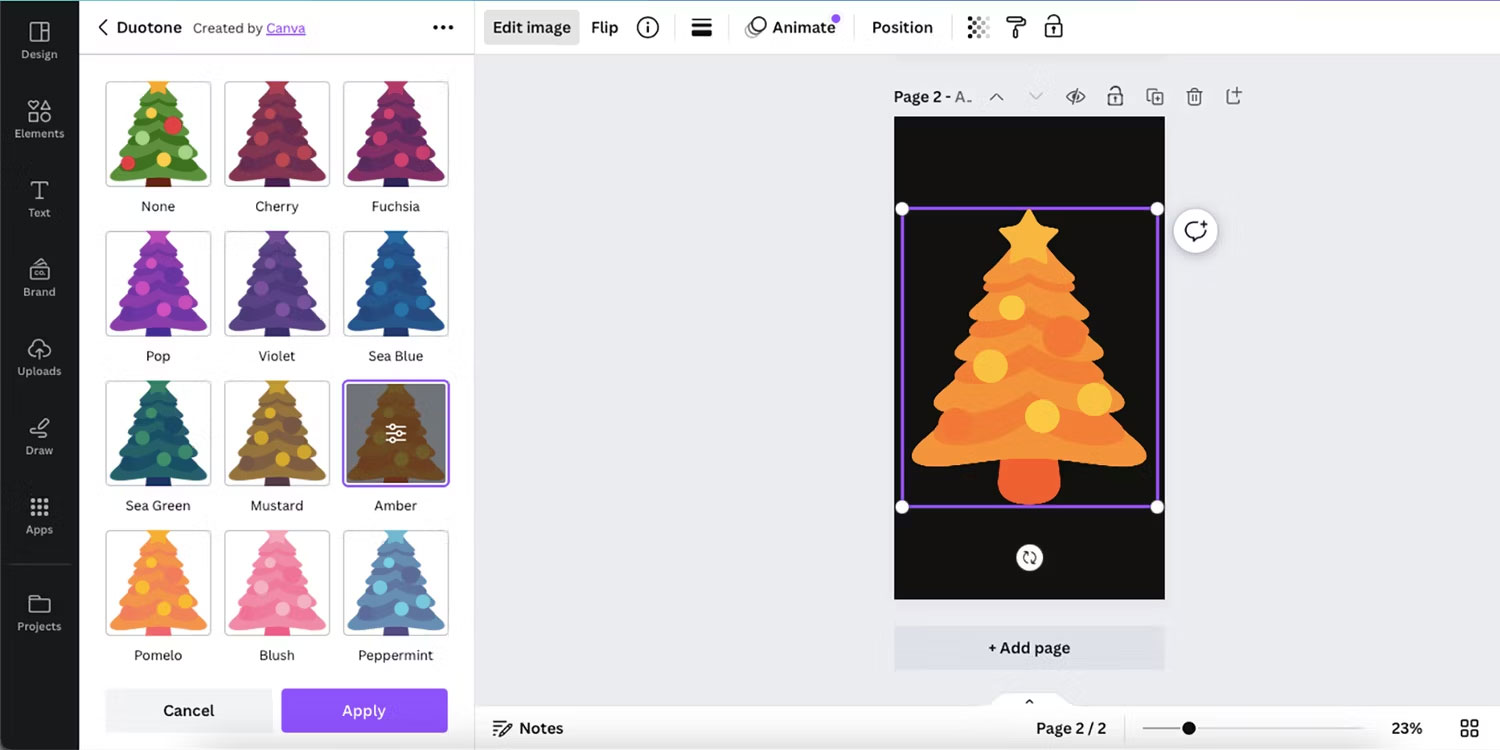
Task: Collapse the Duotone panel via back chevron
Action: (103, 28)
